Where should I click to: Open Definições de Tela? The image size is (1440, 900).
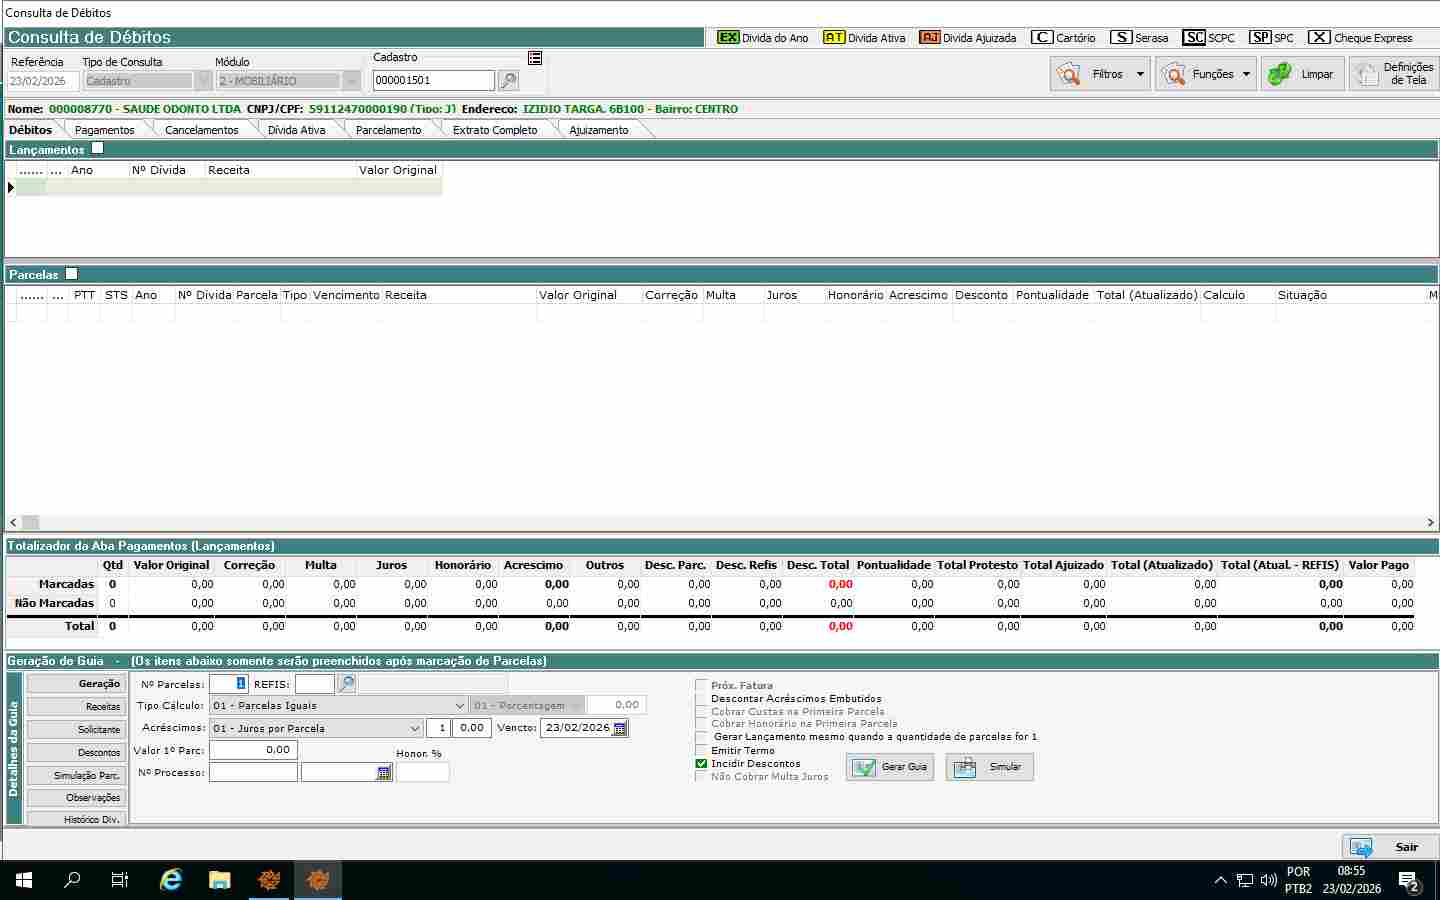[1393, 74]
